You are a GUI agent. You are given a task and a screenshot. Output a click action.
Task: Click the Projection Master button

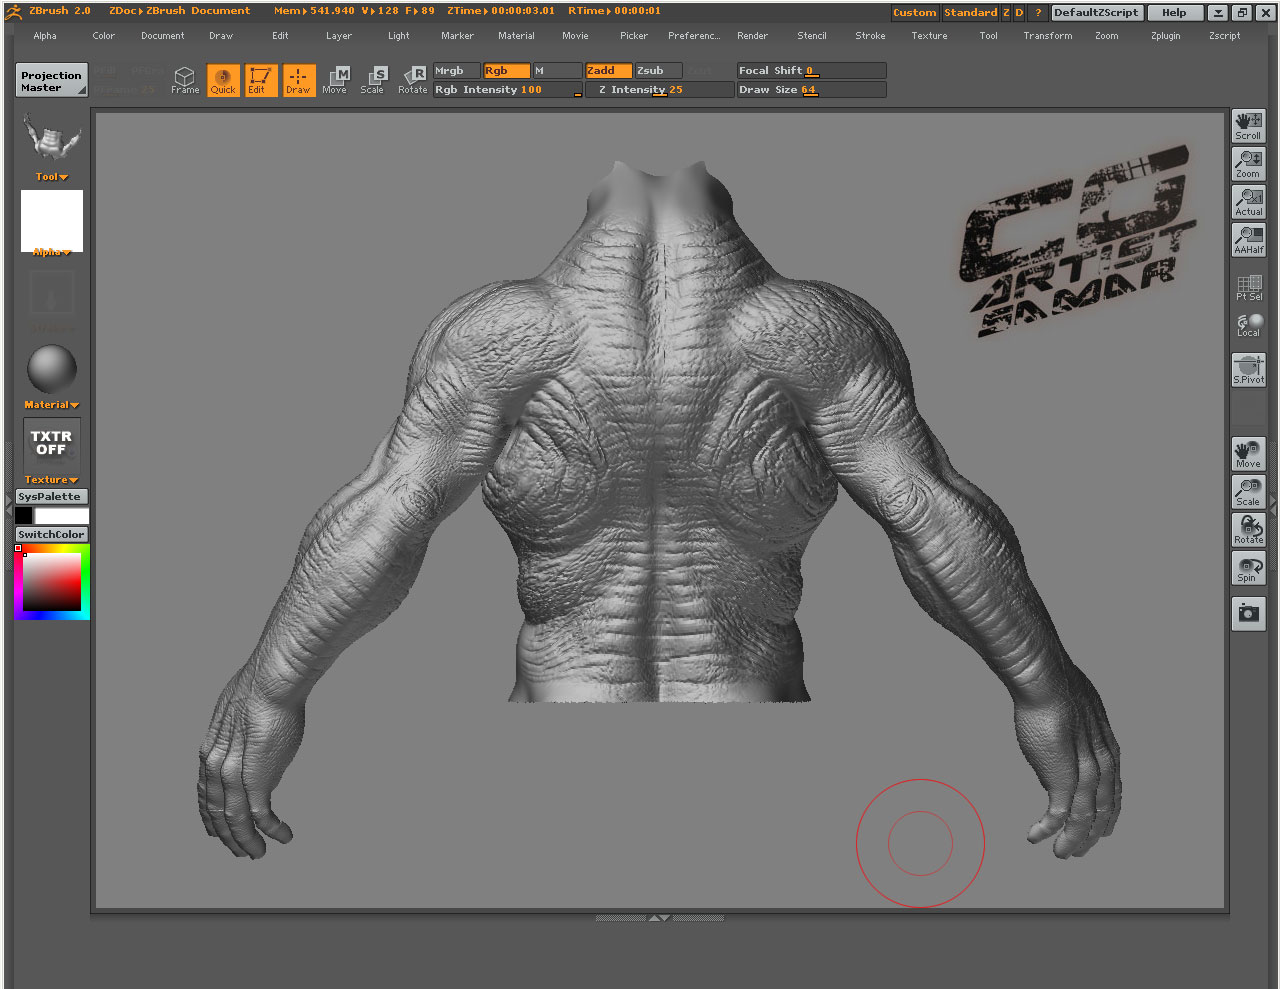(52, 81)
